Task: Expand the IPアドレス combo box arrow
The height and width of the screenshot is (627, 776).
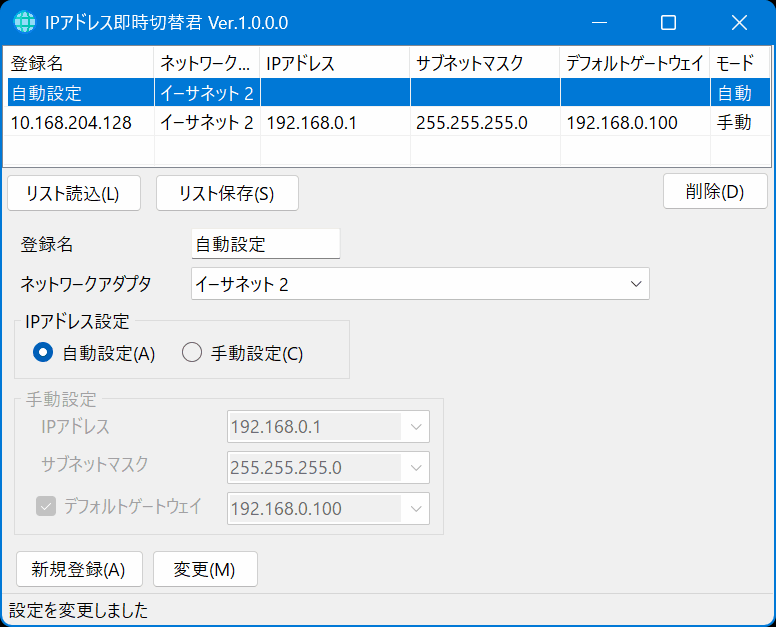Action: [416, 427]
